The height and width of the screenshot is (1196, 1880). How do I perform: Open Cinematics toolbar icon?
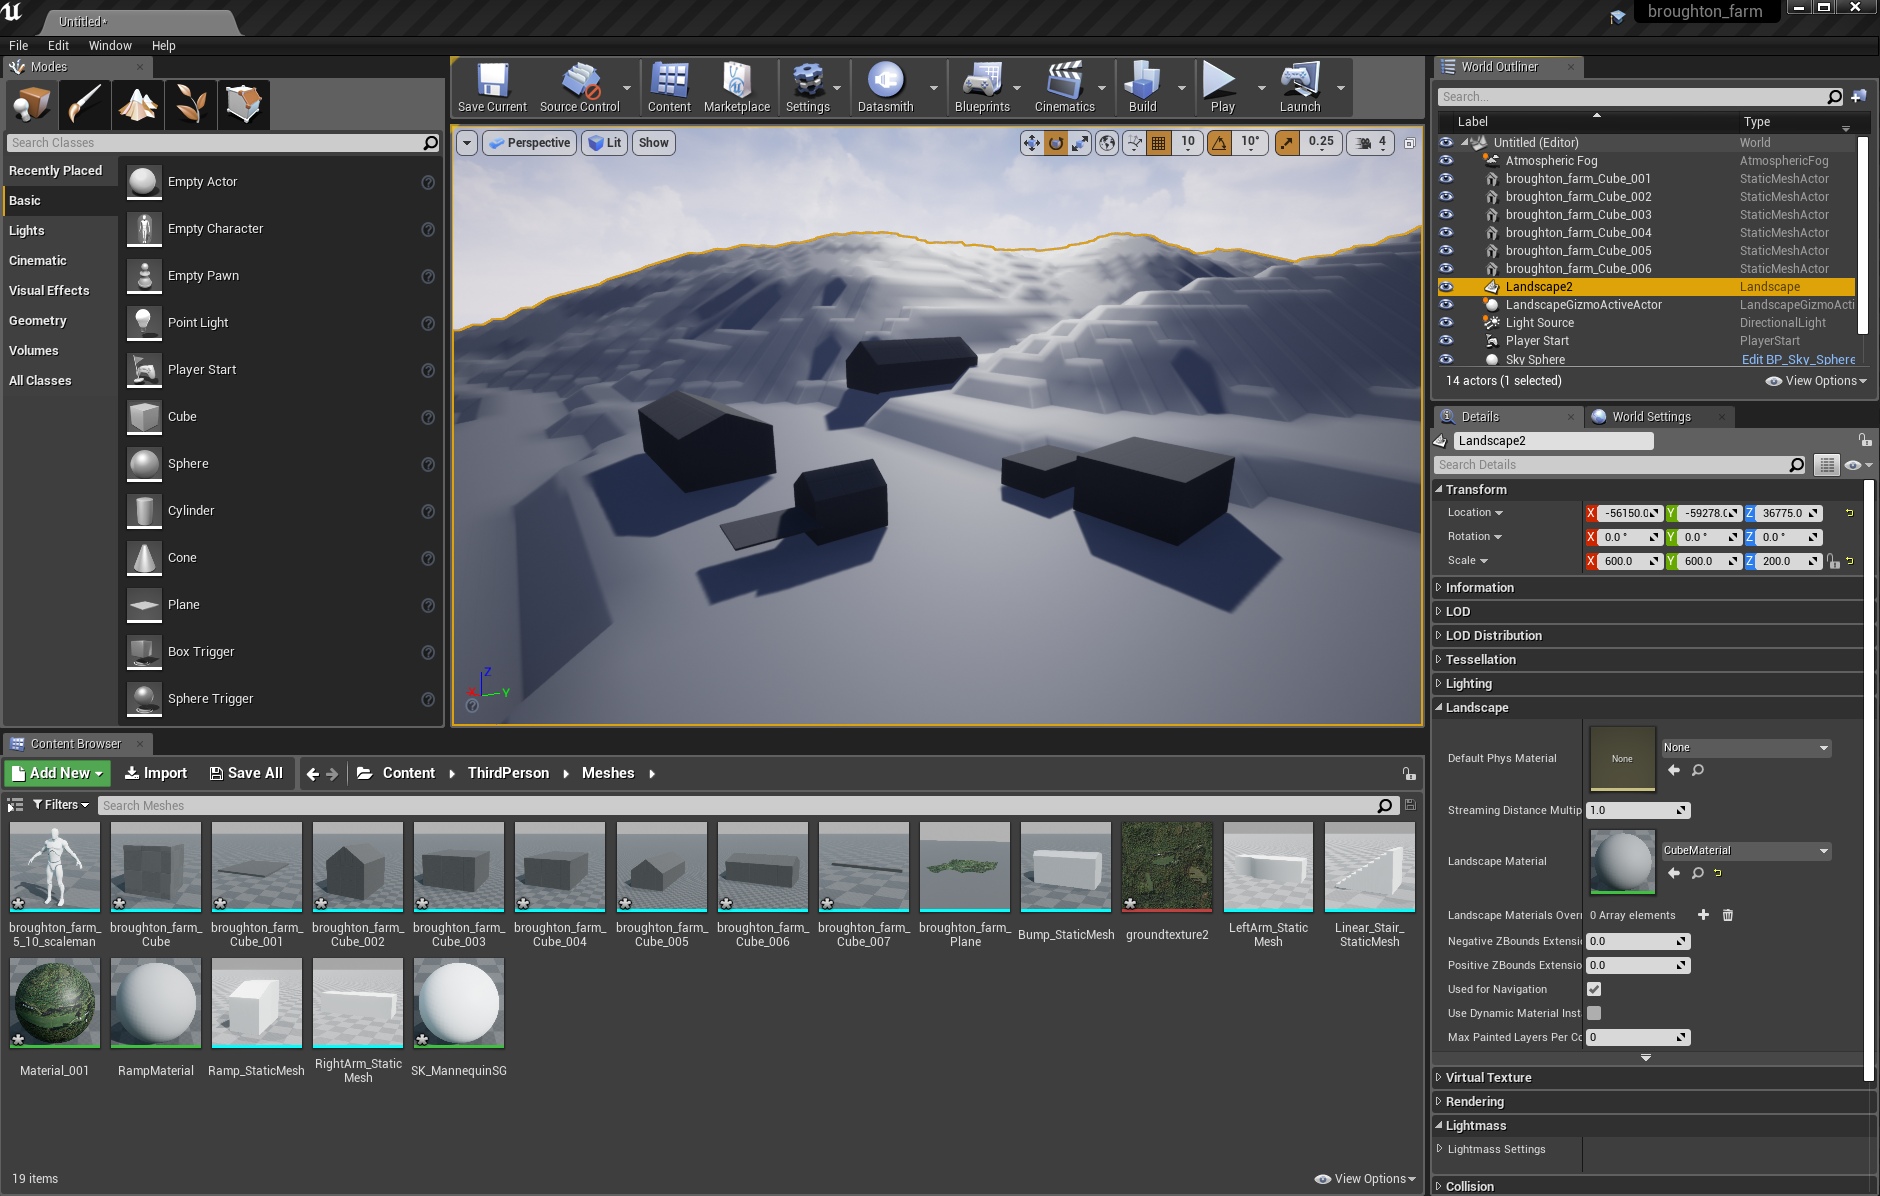(x=1065, y=87)
